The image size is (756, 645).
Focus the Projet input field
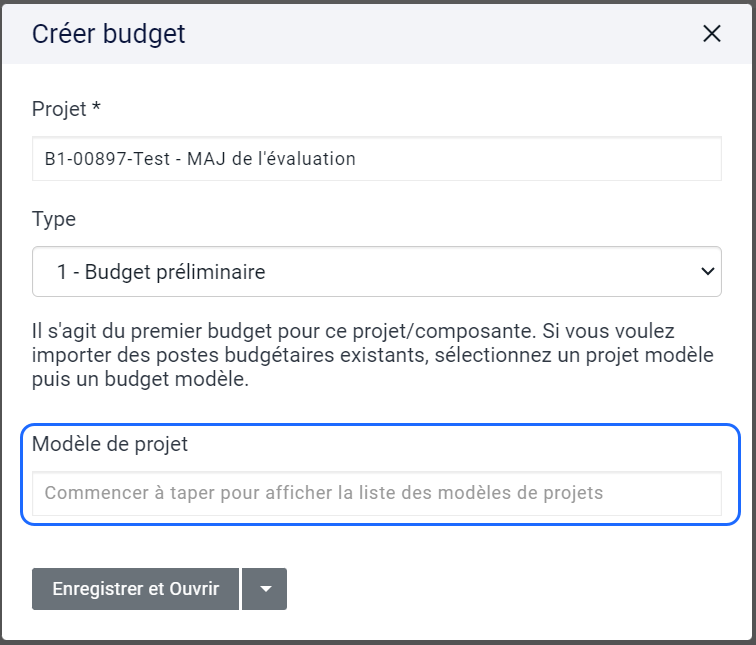377,159
